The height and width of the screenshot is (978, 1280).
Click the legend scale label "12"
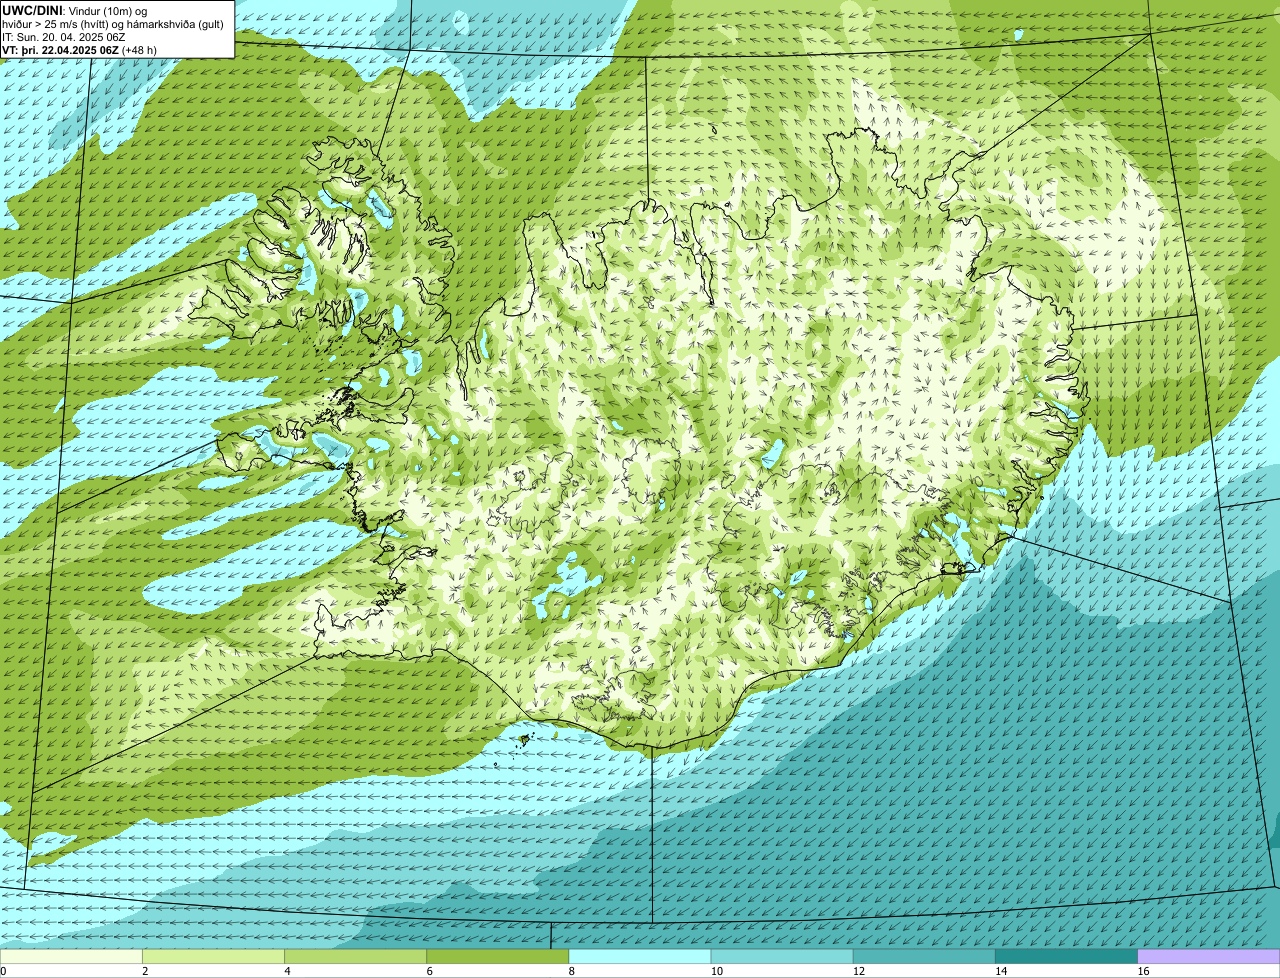tap(859, 971)
